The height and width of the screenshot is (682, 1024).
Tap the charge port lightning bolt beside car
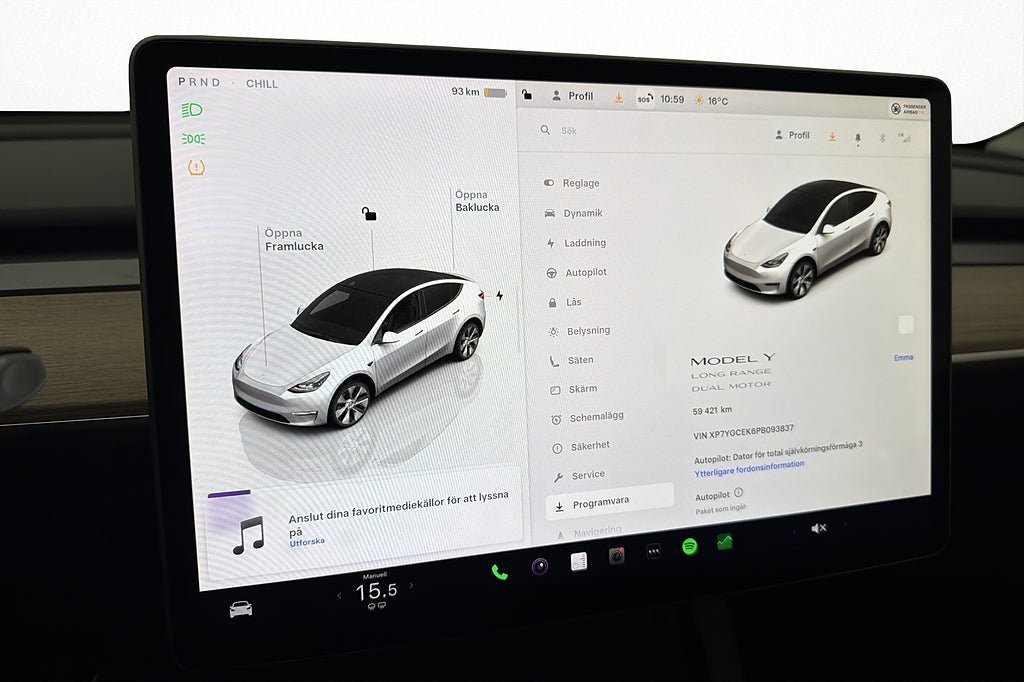click(500, 296)
